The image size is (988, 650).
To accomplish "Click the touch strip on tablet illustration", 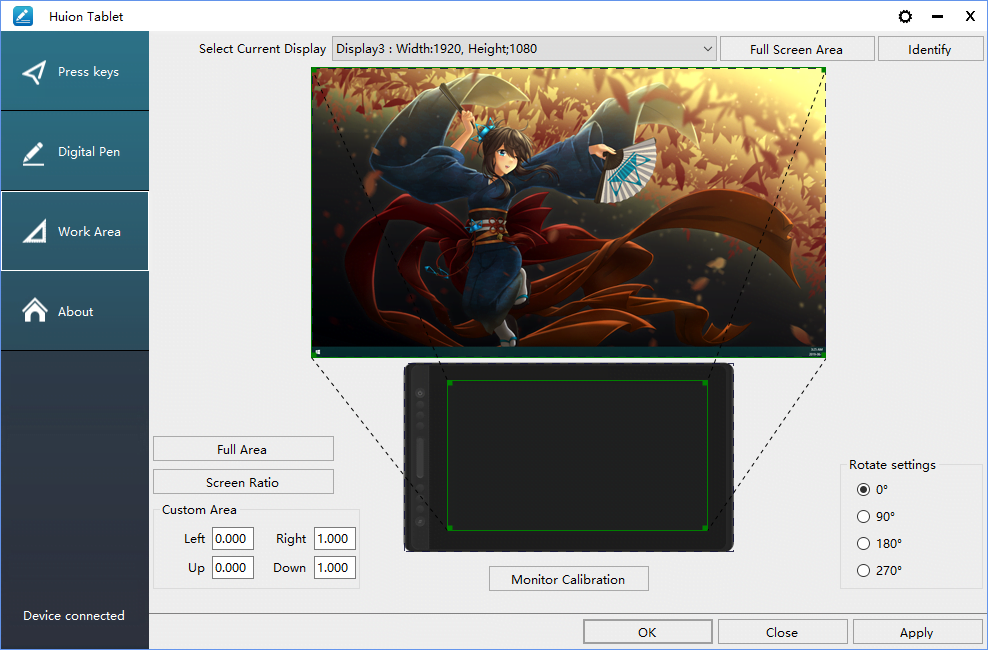I will tap(420, 458).
